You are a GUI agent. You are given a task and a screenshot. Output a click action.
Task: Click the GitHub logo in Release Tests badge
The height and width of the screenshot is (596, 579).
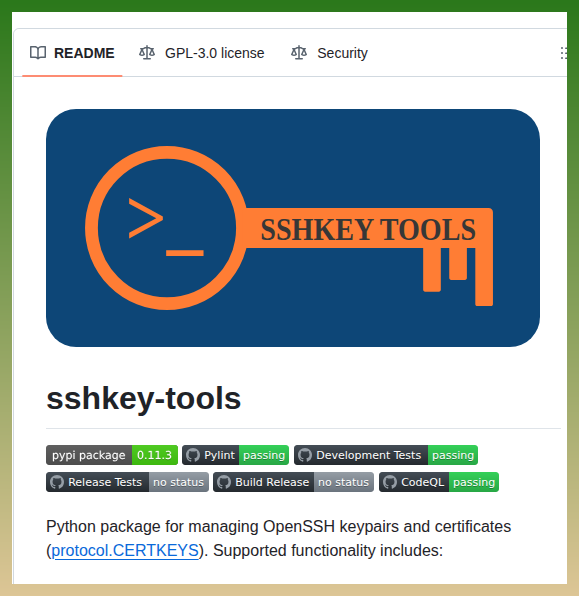click(57, 482)
